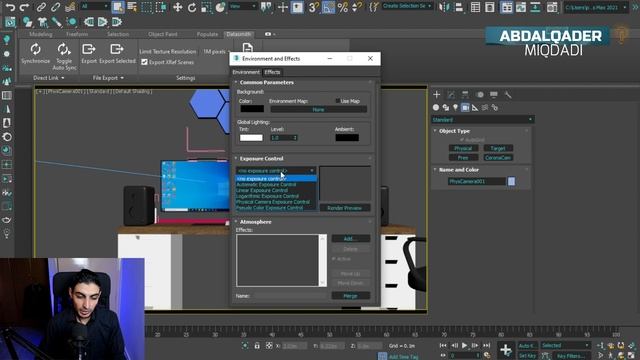This screenshot has height=360, width=640.
Task: Click the Play Animation button
Action: pos(464,345)
